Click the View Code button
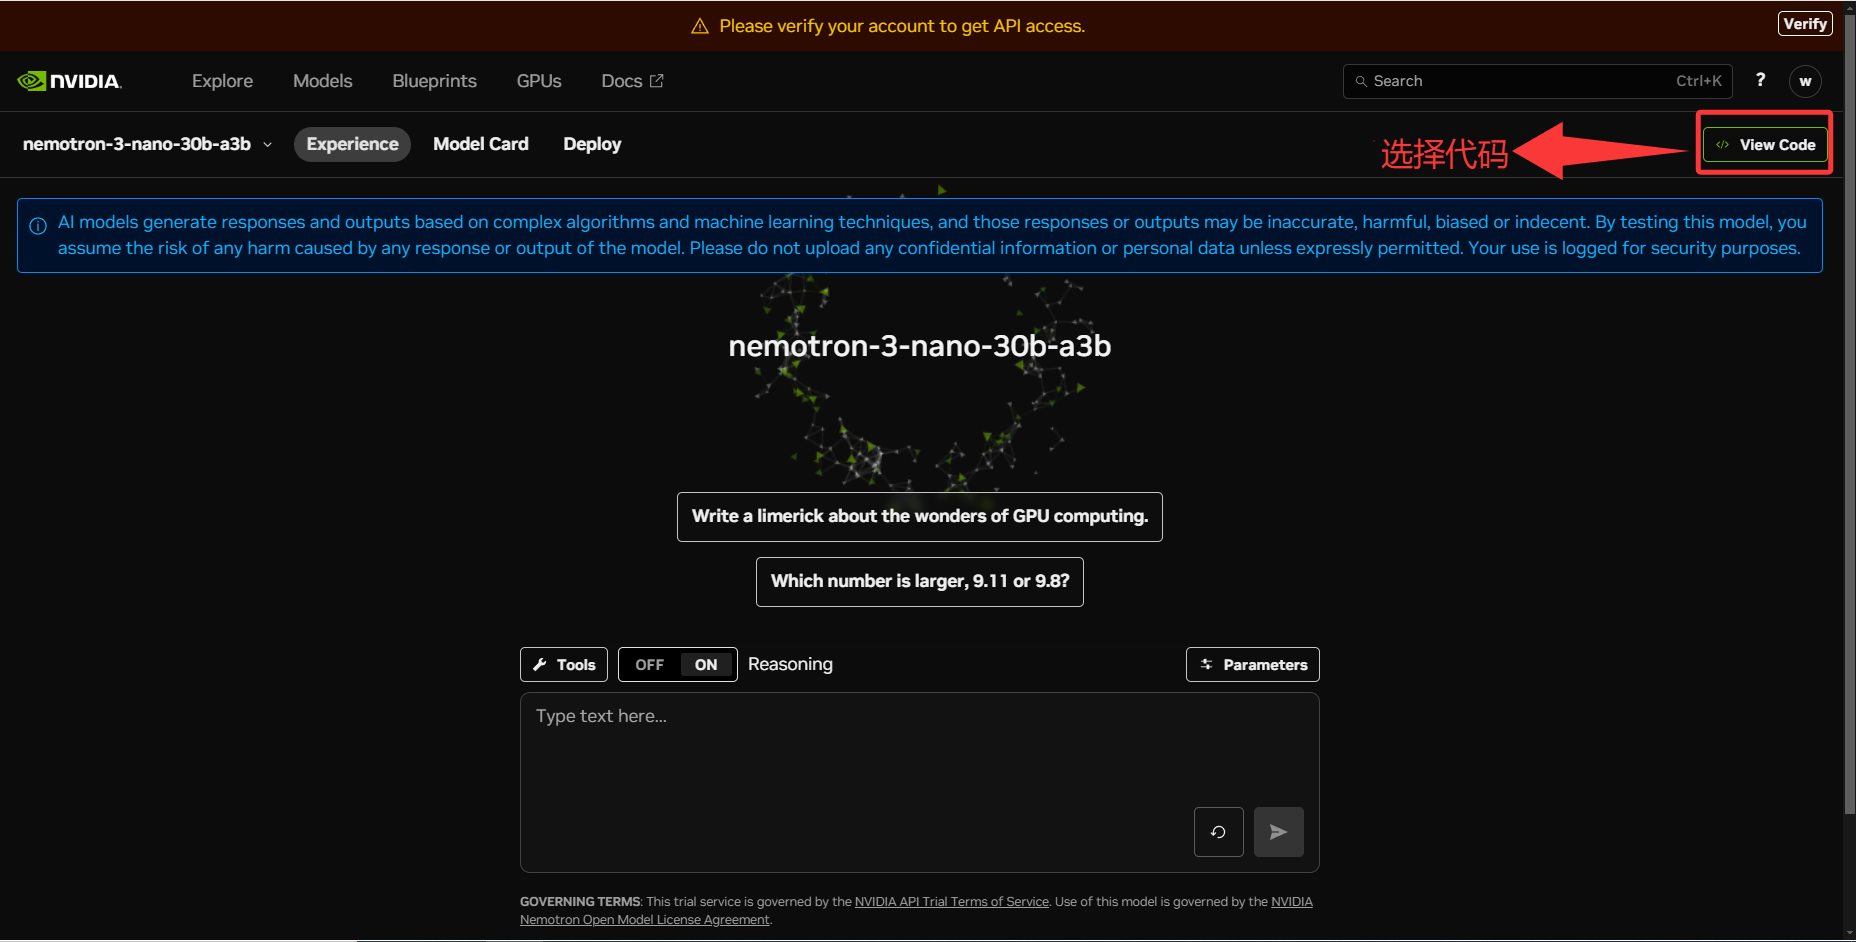The width and height of the screenshot is (1856, 942). point(1766,145)
